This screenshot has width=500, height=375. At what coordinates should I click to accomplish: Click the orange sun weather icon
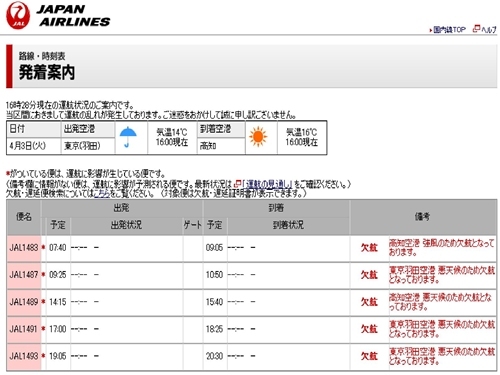(x=258, y=137)
